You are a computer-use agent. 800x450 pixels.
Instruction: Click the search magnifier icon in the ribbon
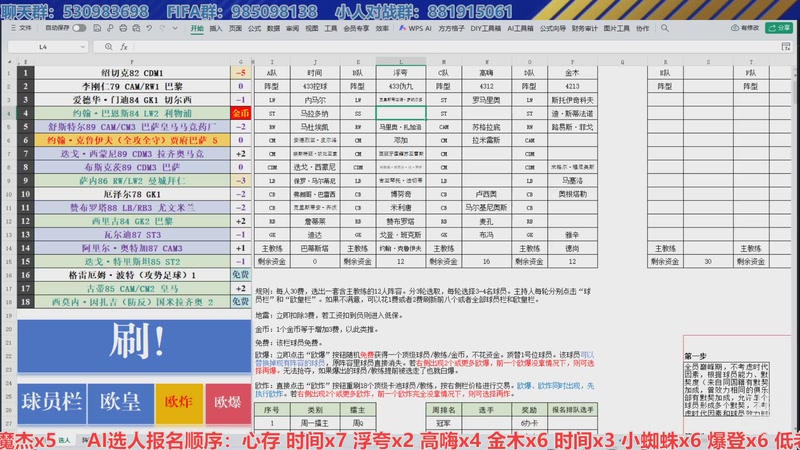pyautogui.click(x=665, y=29)
